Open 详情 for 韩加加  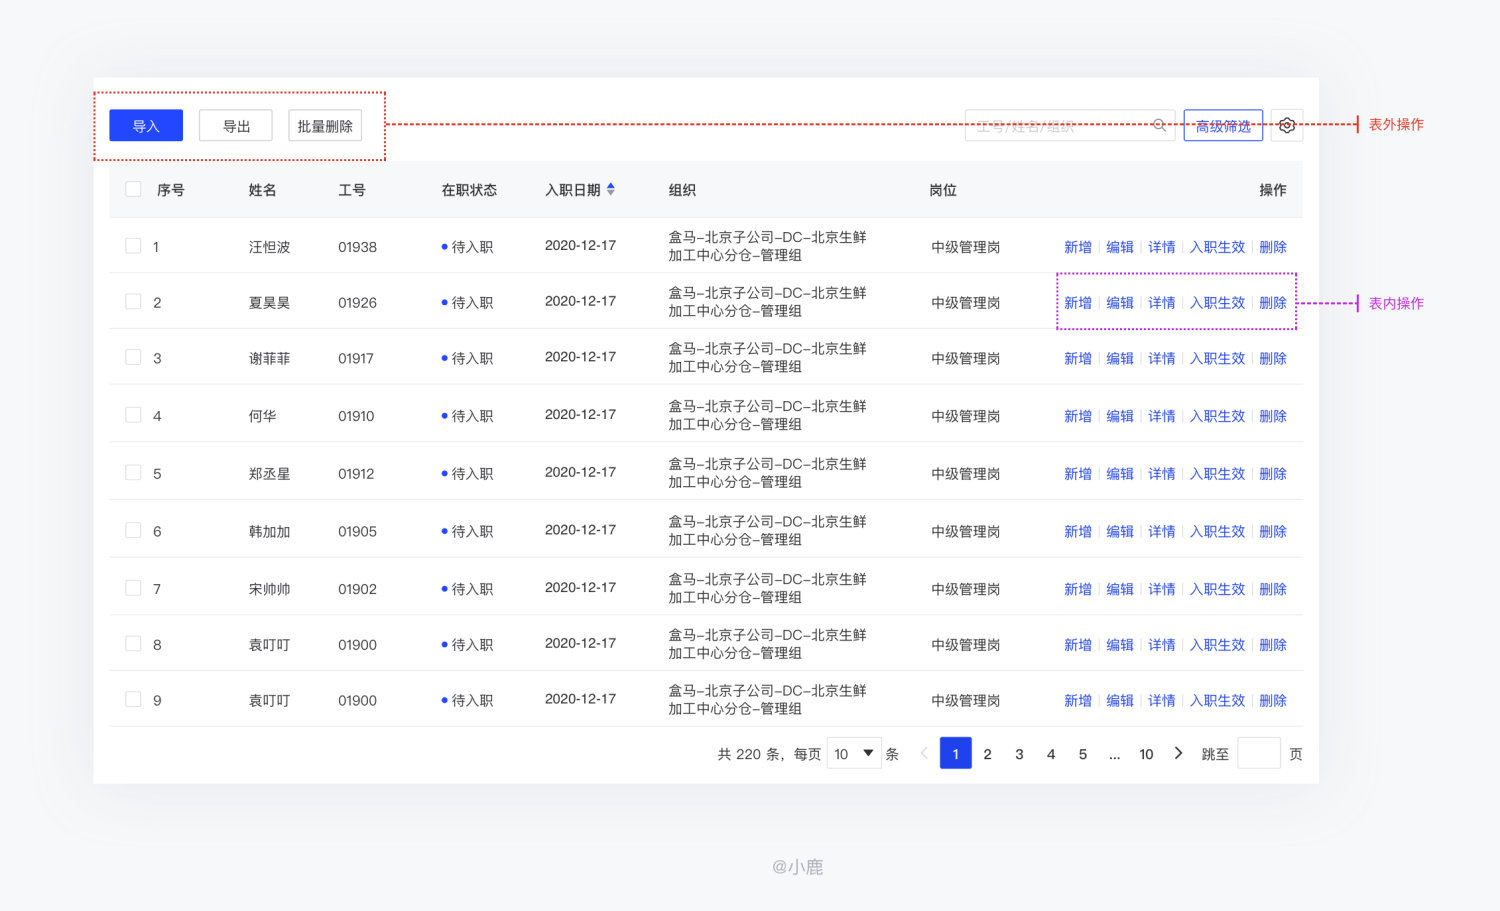tap(1162, 532)
